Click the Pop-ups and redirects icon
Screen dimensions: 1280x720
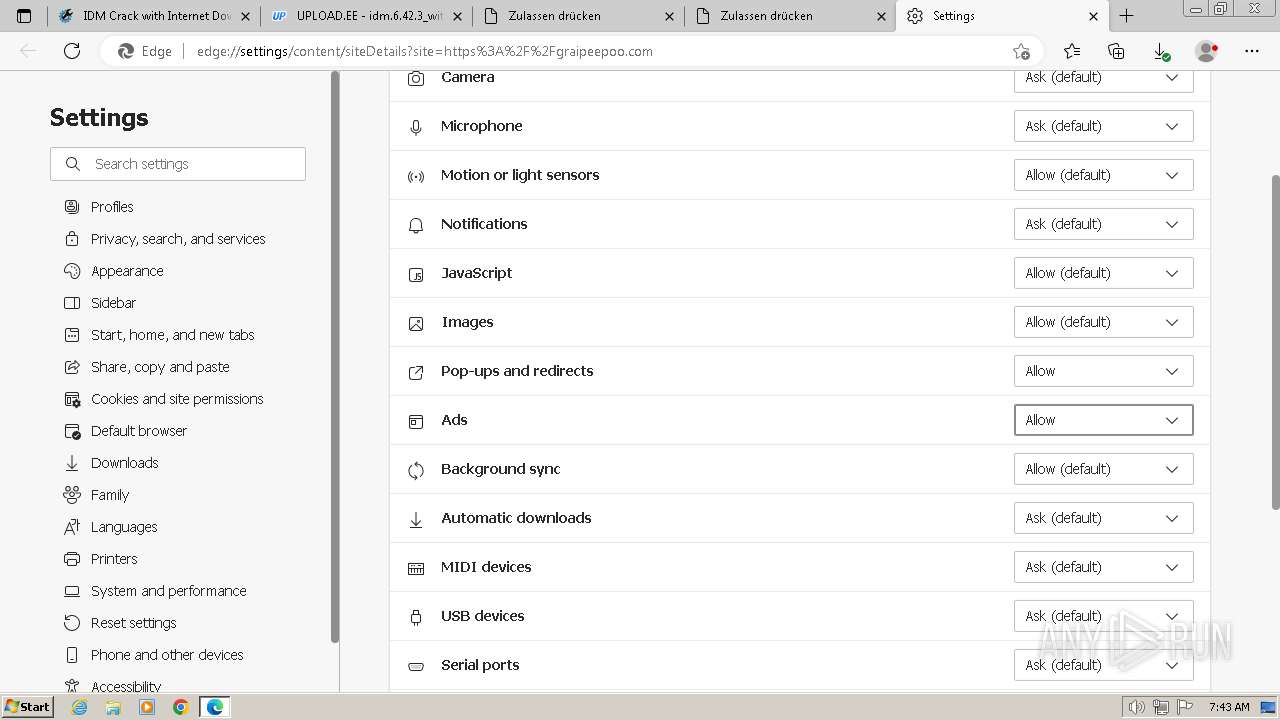(416, 372)
